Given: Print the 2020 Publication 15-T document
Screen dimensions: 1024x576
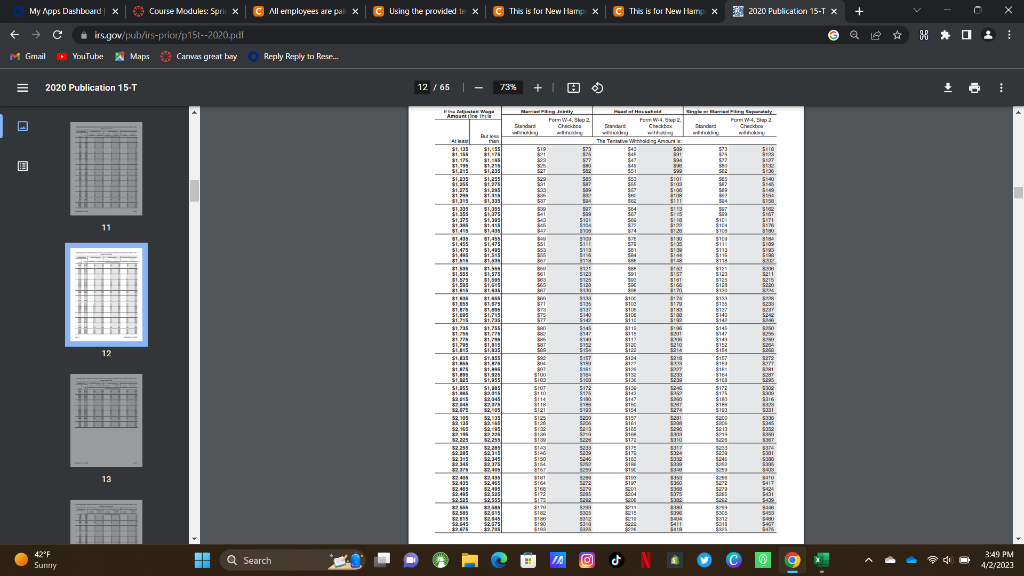Looking at the screenshot, I should tap(974, 87).
